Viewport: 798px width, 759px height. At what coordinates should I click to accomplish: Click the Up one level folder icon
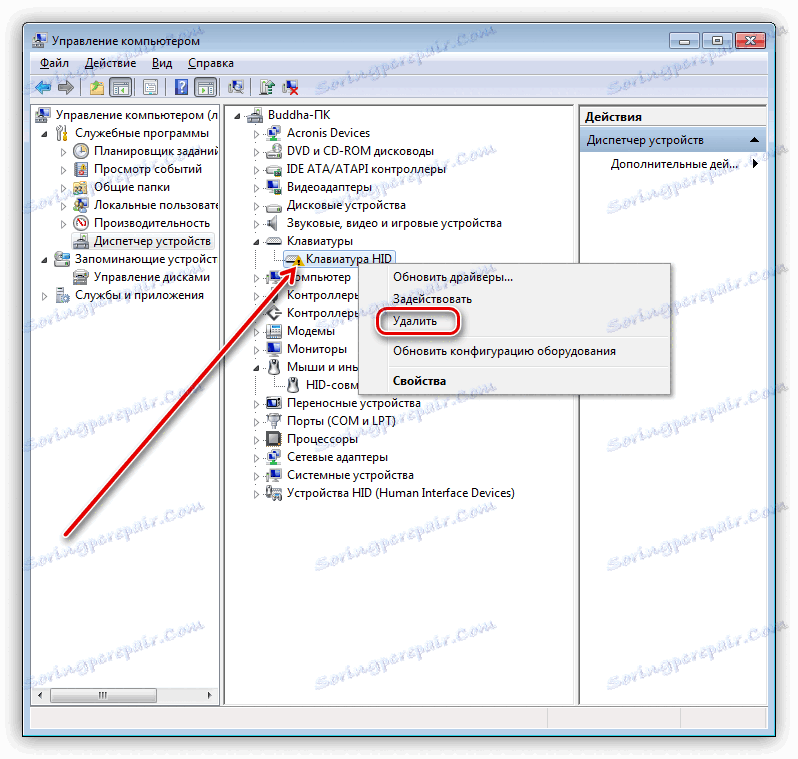pyautogui.click(x=97, y=88)
